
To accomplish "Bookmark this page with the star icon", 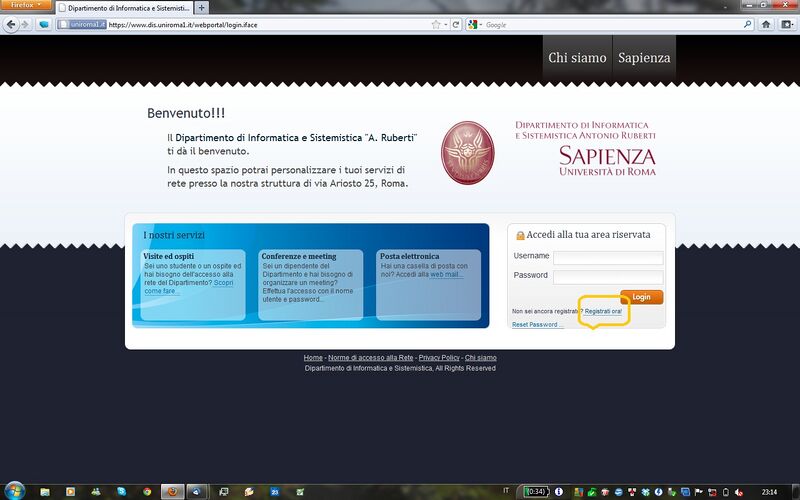I will click(x=436, y=24).
